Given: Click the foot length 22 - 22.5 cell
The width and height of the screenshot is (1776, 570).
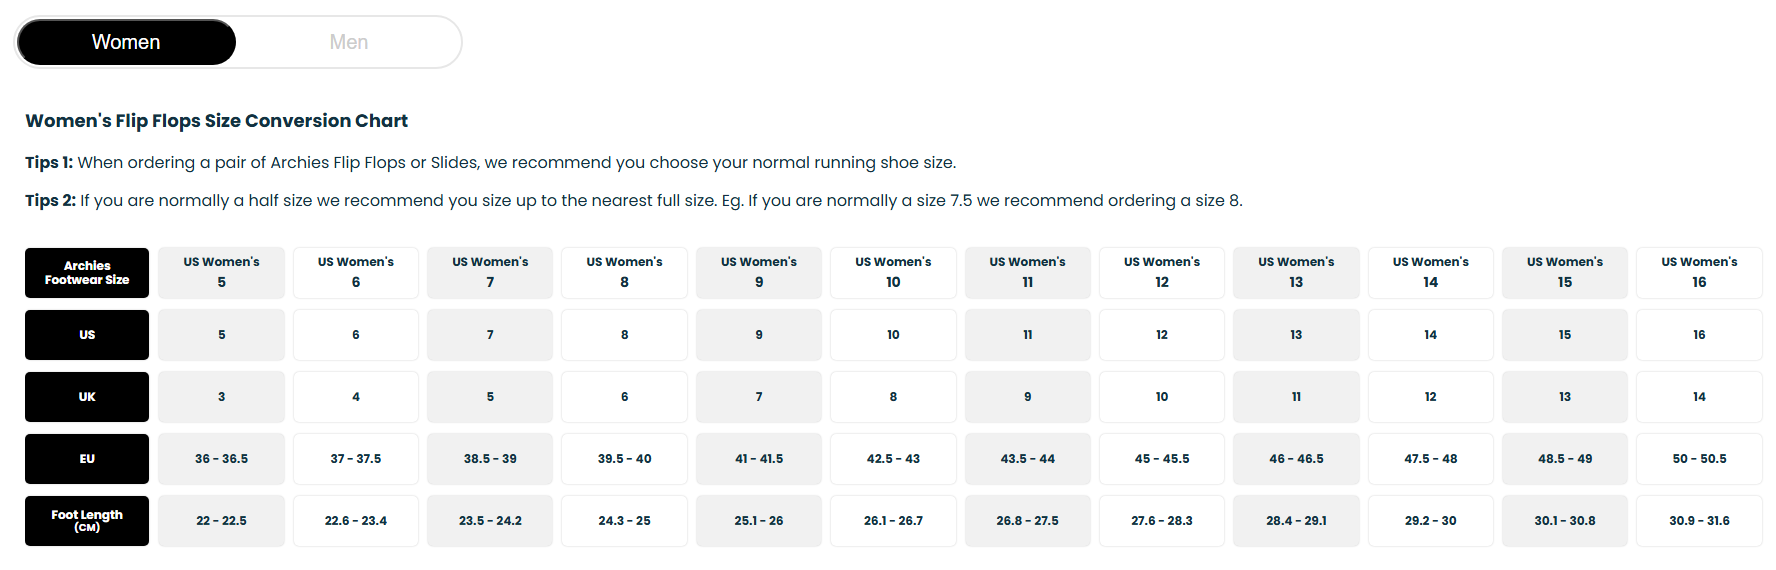Looking at the screenshot, I should (221, 521).
